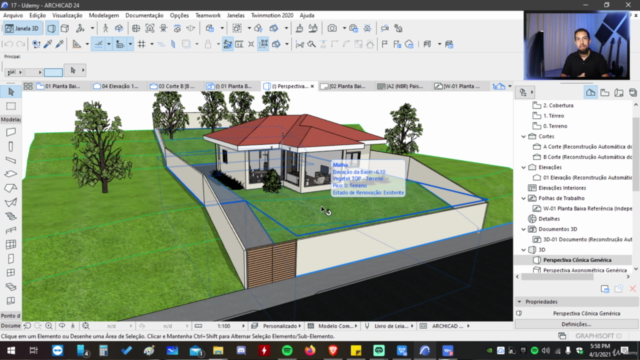Open the Ajuda menu
640x360 pixels.
[307, 15]
